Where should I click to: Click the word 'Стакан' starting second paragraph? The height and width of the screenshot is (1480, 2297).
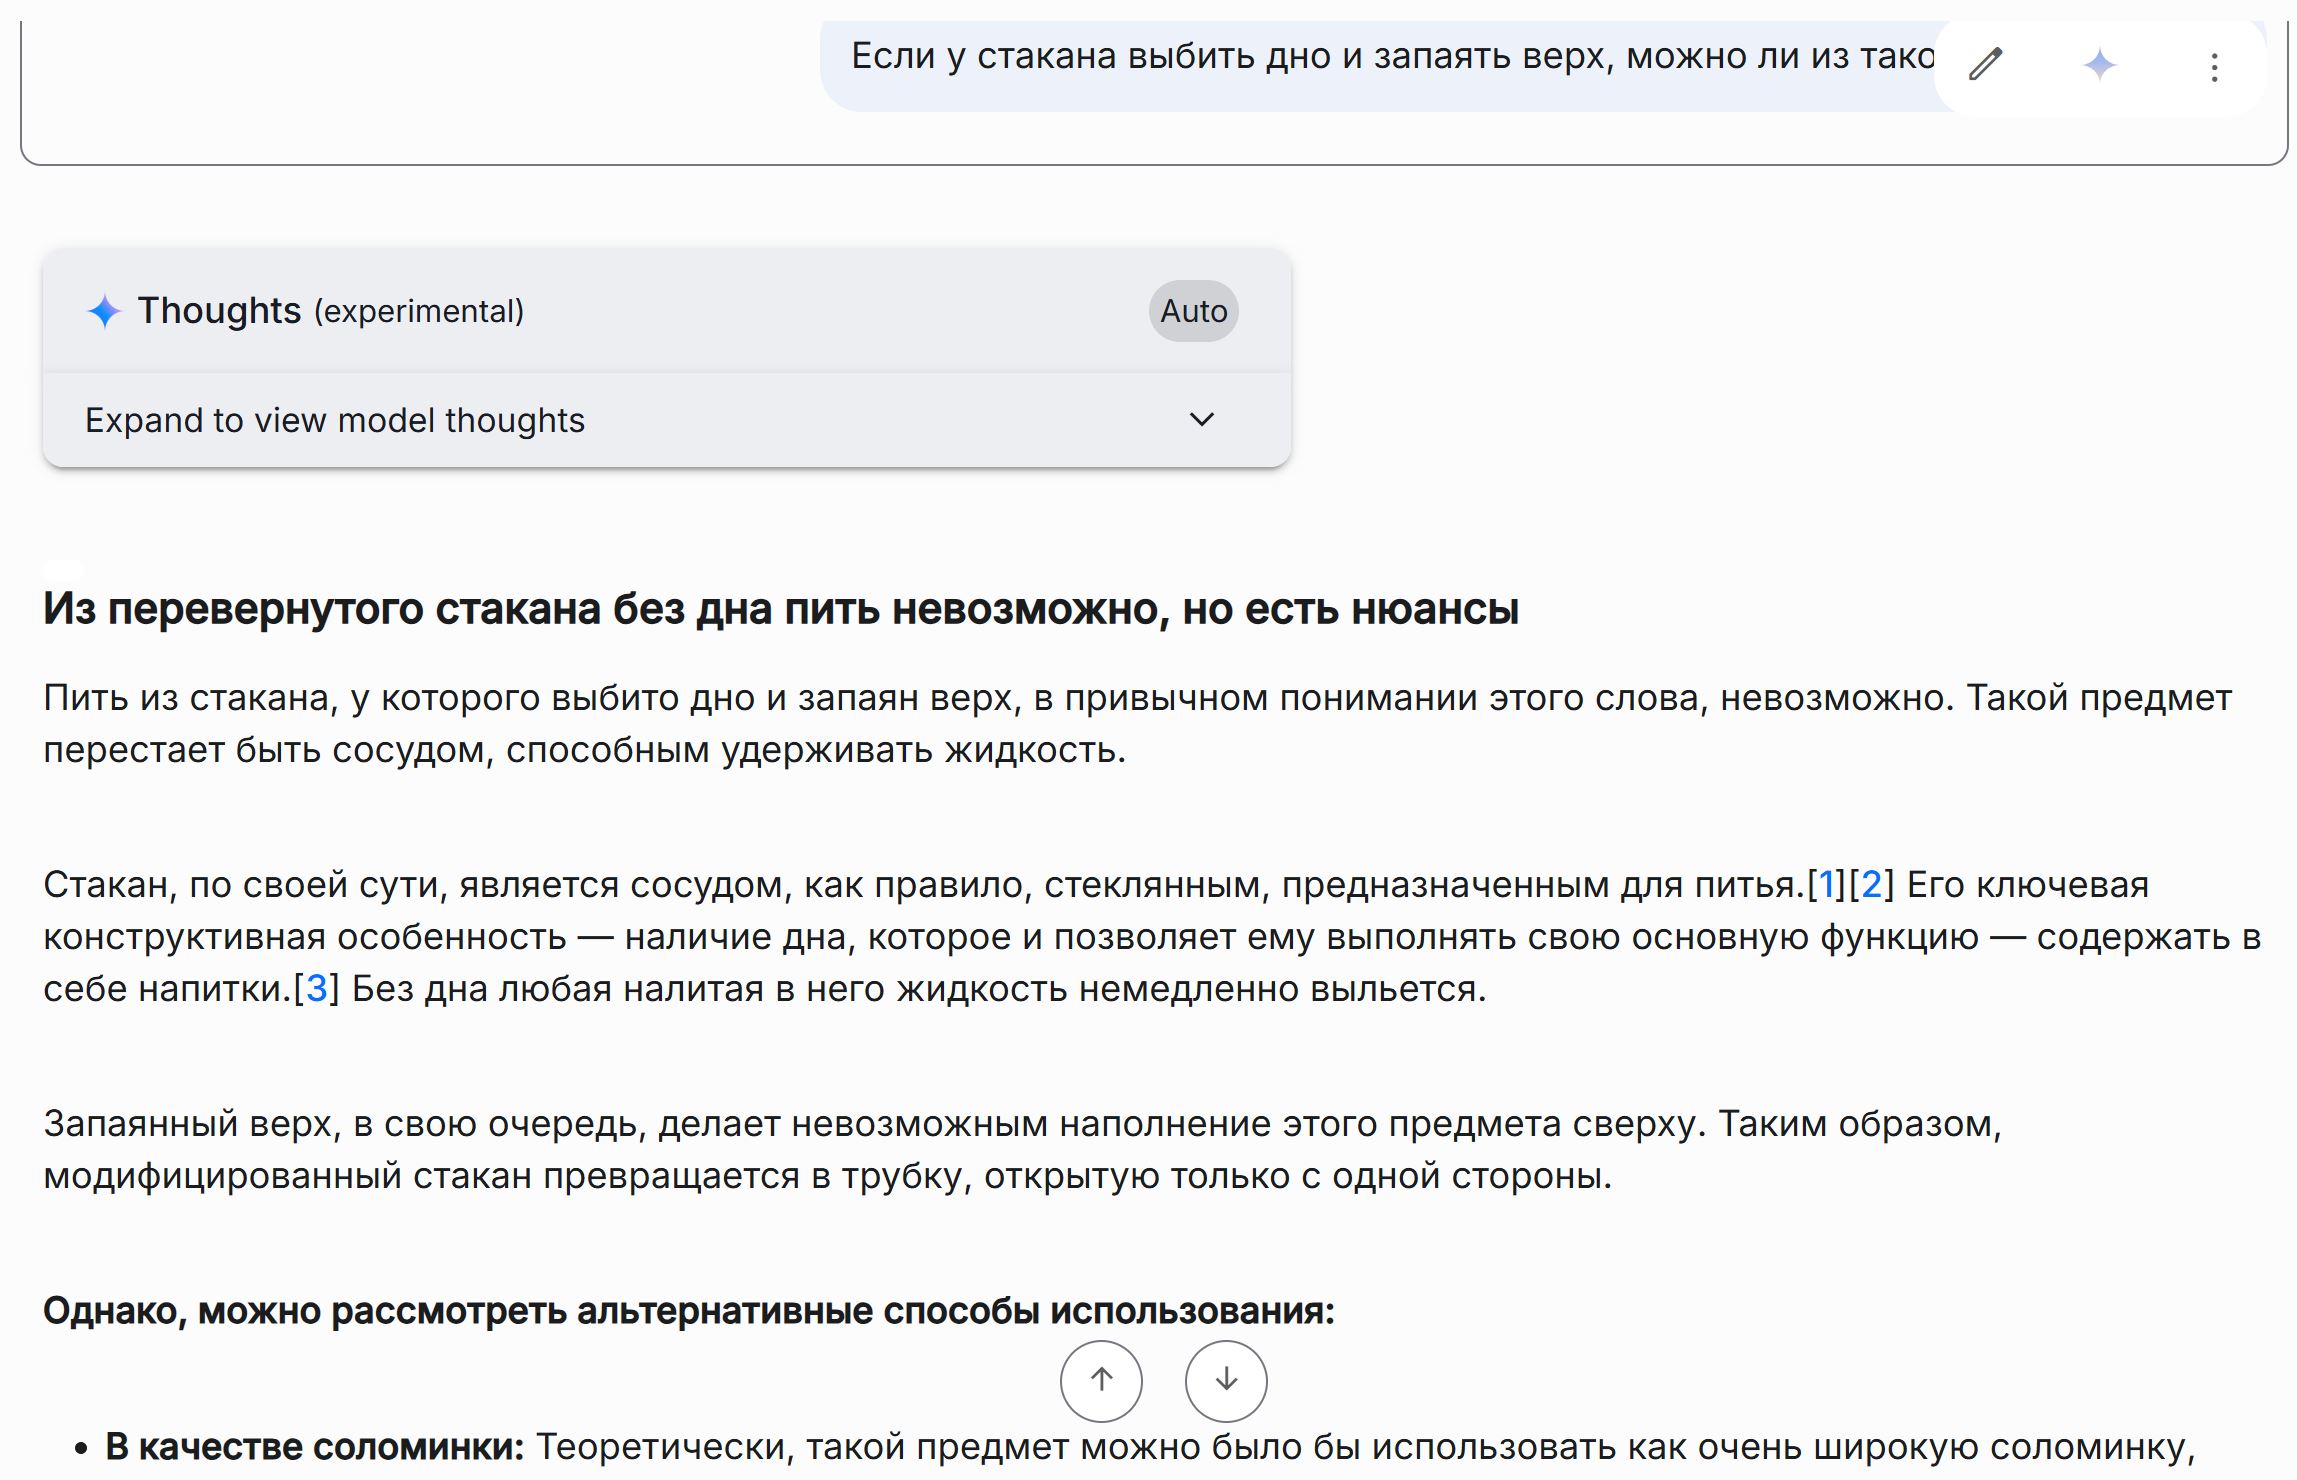[107, 885]
